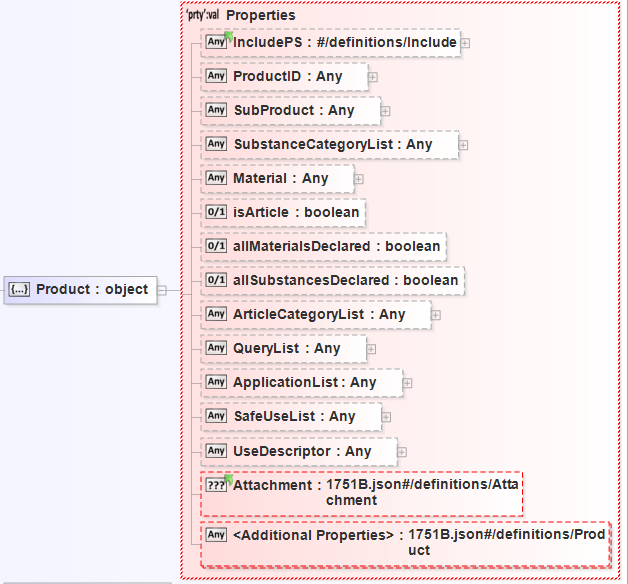Click the 0/1 badge beside isArticle

pyautogui.click(x=216, y=212)
